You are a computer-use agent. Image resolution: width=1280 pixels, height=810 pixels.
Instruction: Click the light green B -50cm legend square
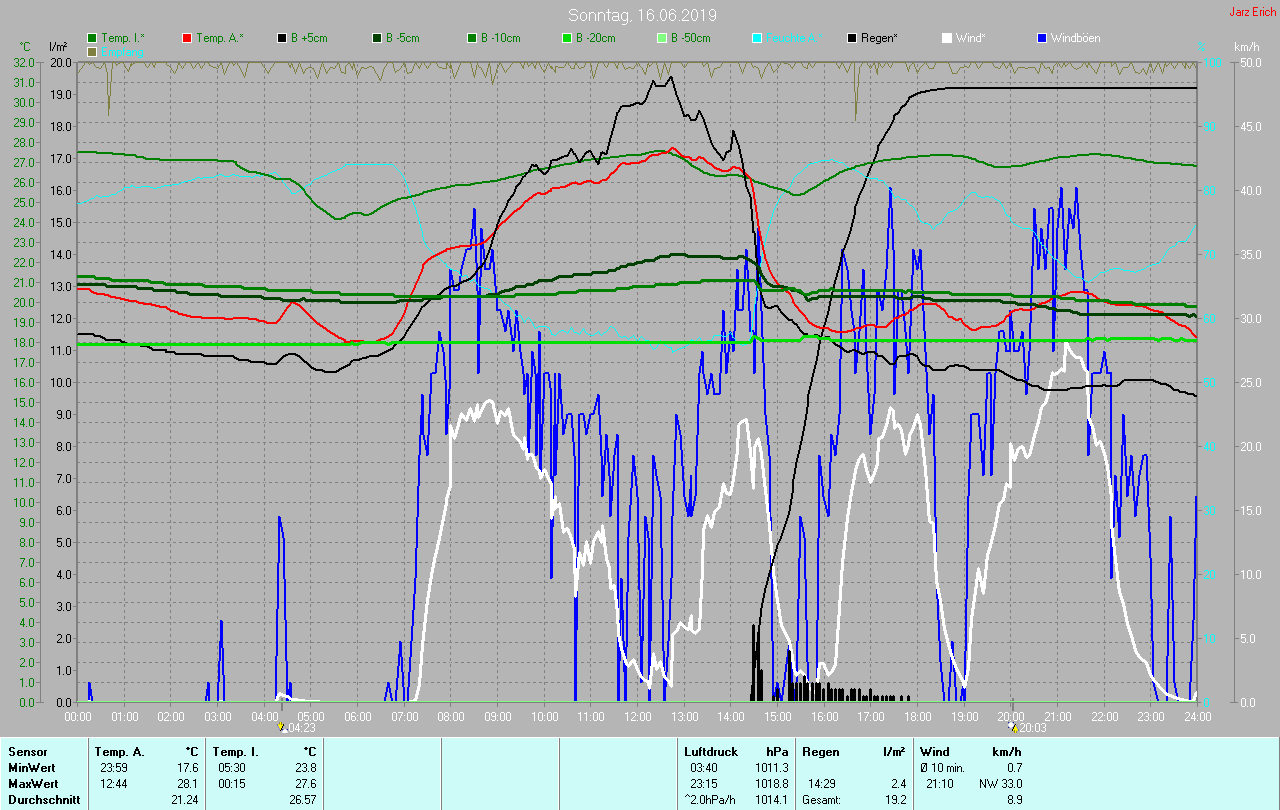(662, 38)
